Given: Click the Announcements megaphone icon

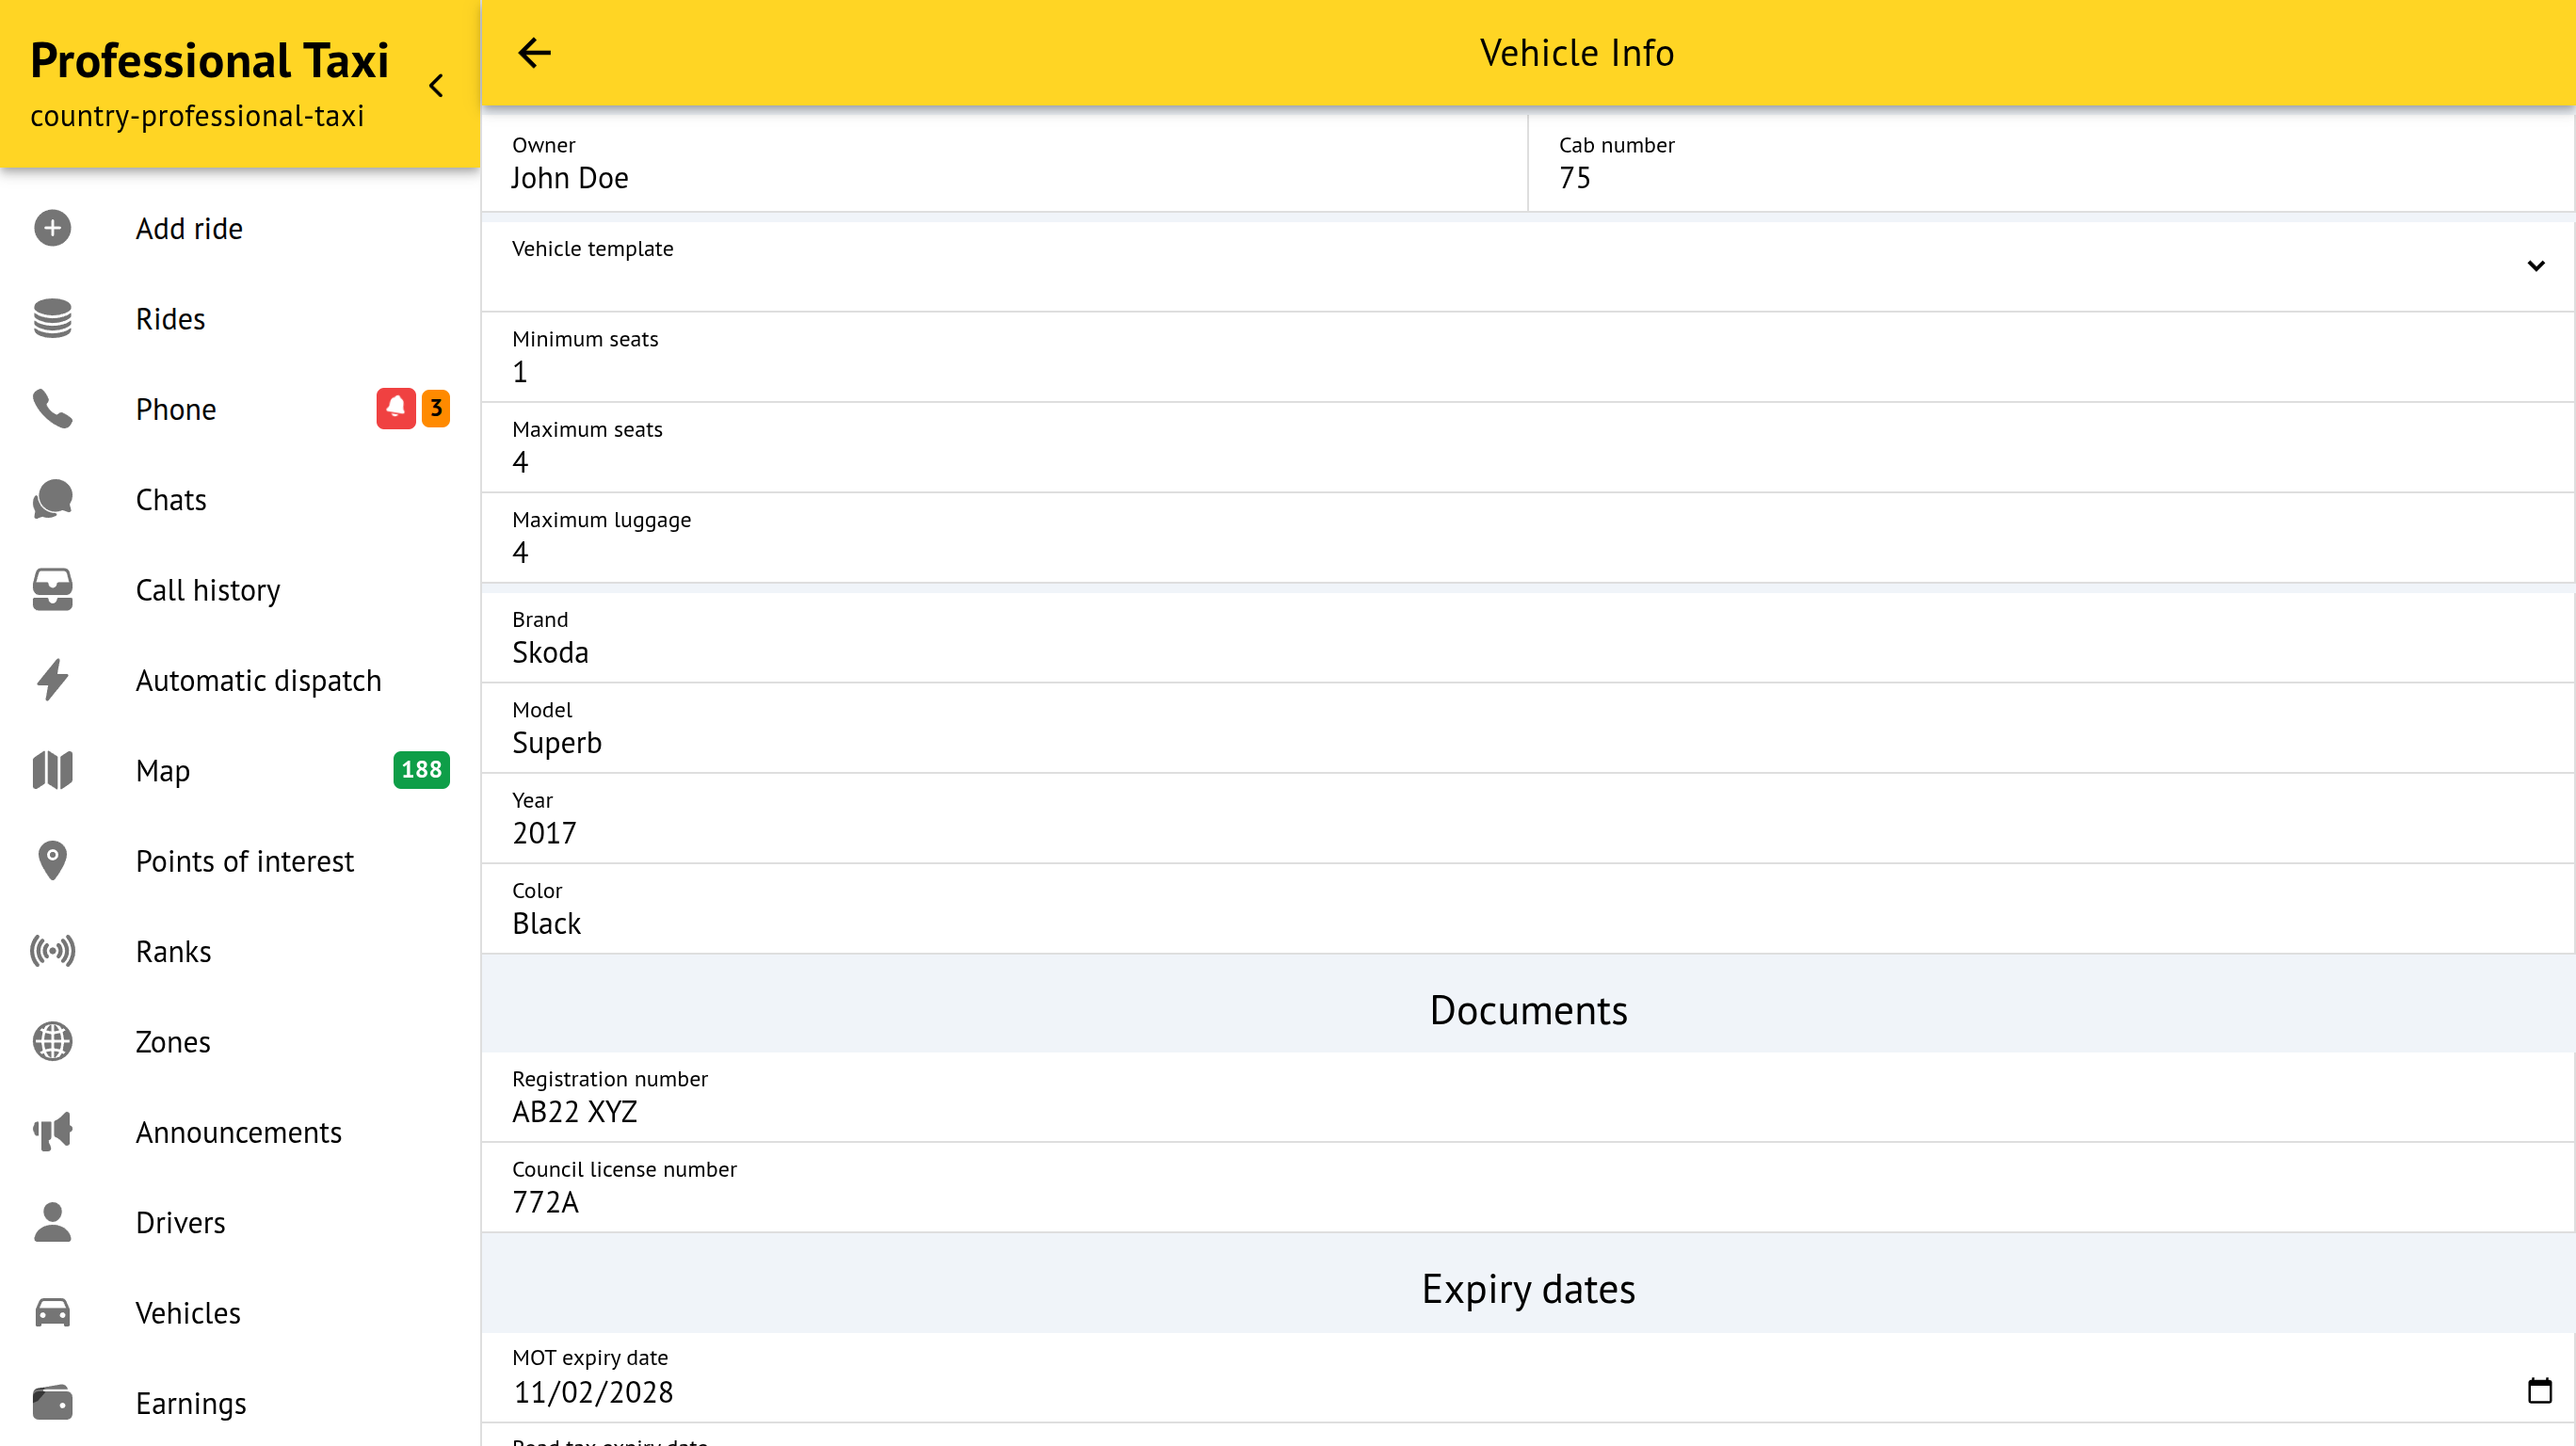Looking at the screenshot, I should pyautogui.click(x=52, y=1132).
